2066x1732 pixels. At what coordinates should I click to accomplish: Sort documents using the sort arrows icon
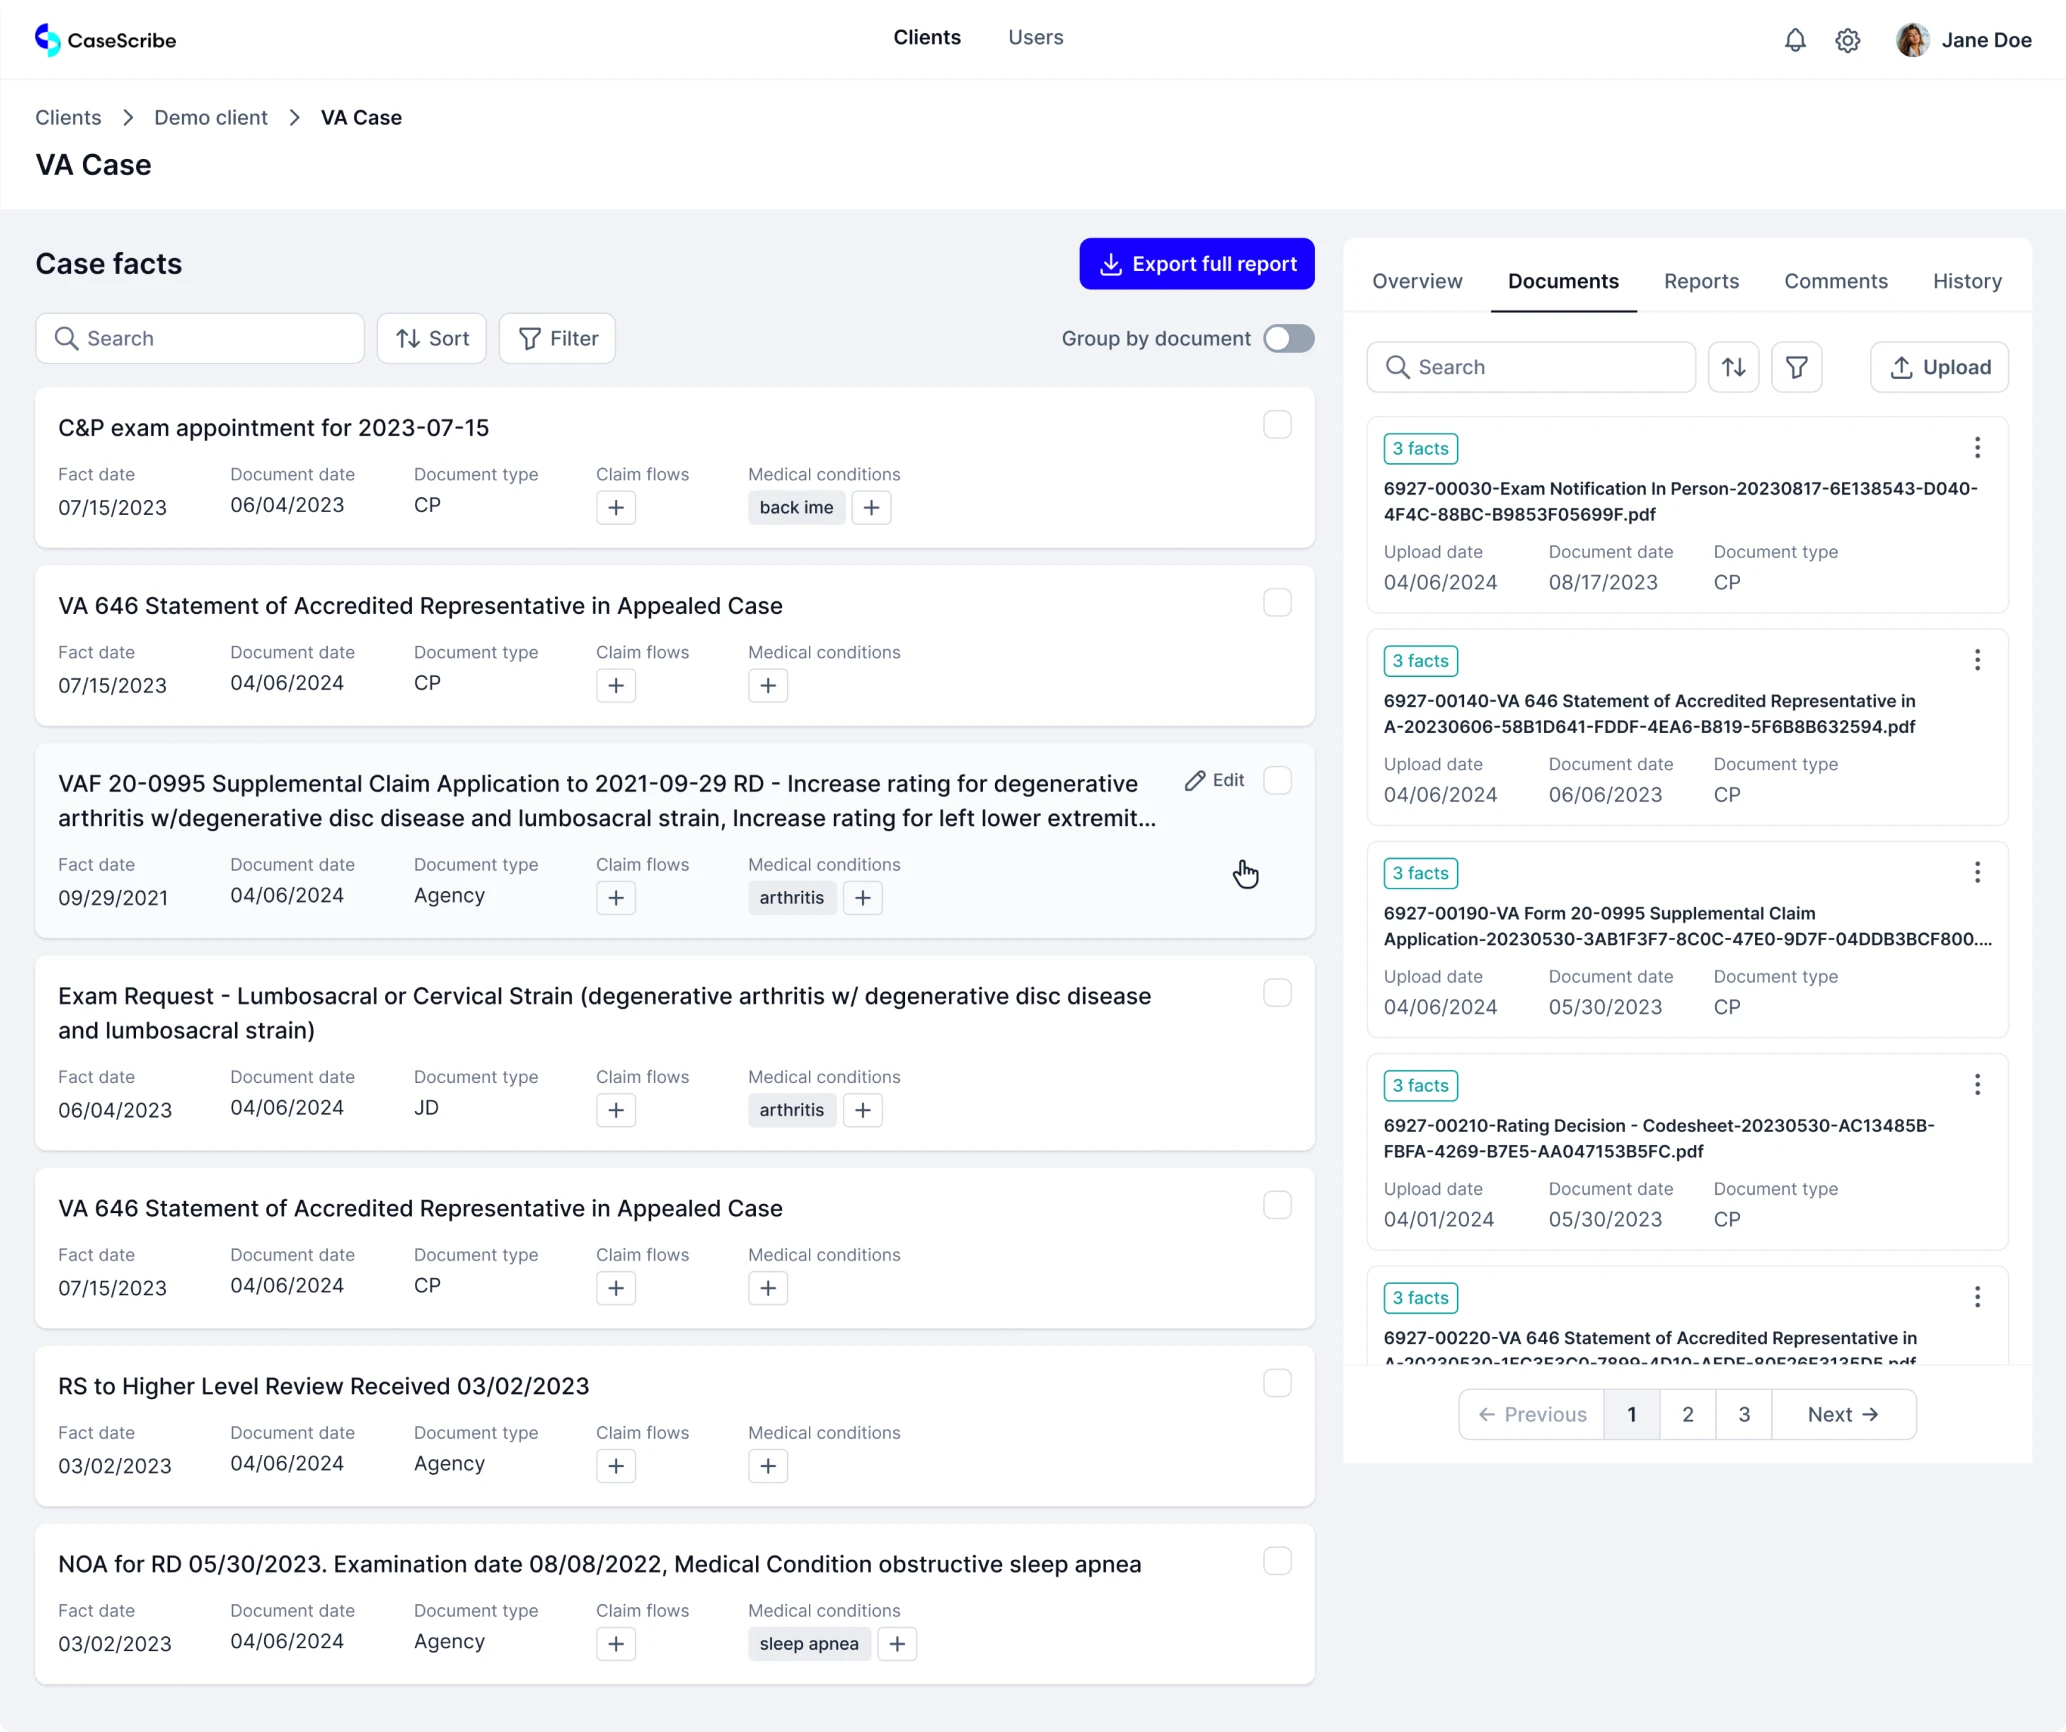point(1734,367)
